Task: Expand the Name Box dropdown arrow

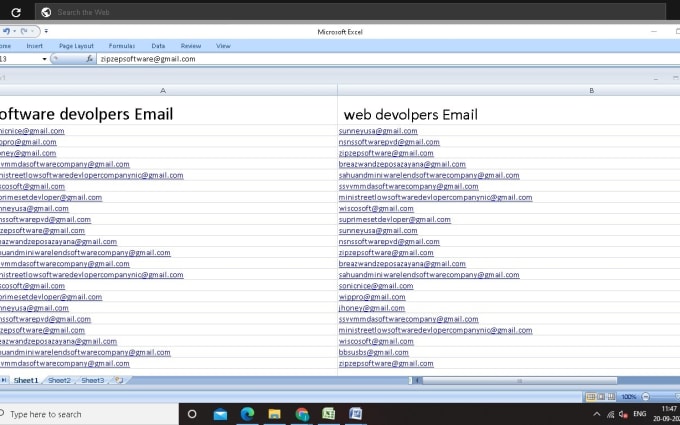Action: [44, 59]
